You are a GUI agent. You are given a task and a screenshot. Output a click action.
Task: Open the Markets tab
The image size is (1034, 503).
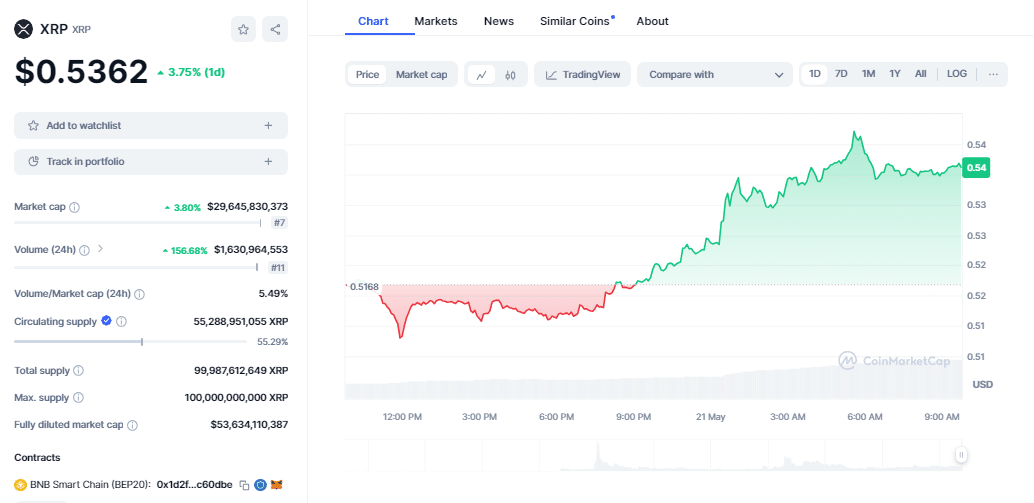pyautogui.click(x=435, y=21)
